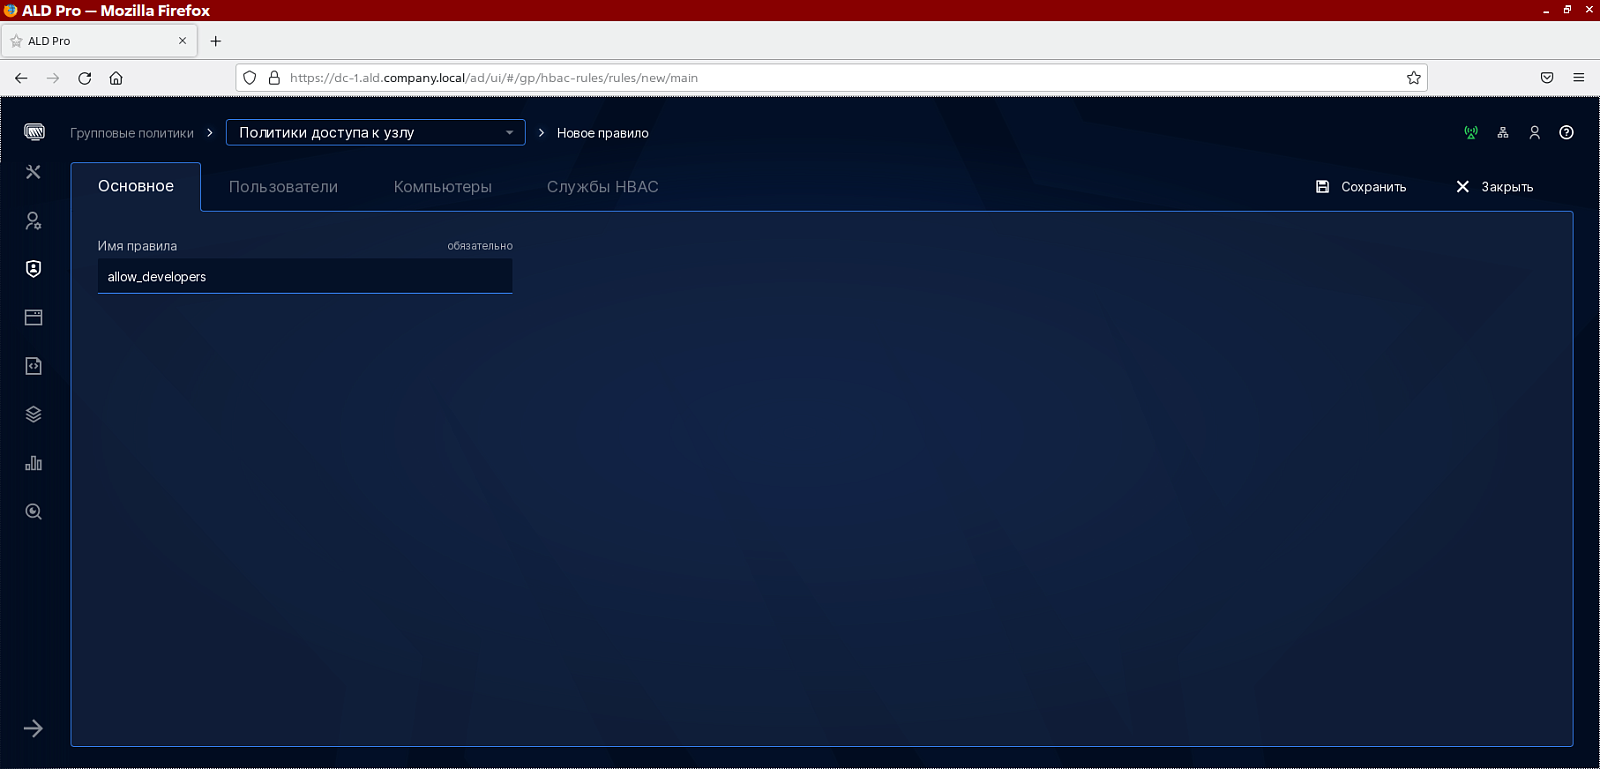Focus the Имя правила input field

click(x=305, y=276)
